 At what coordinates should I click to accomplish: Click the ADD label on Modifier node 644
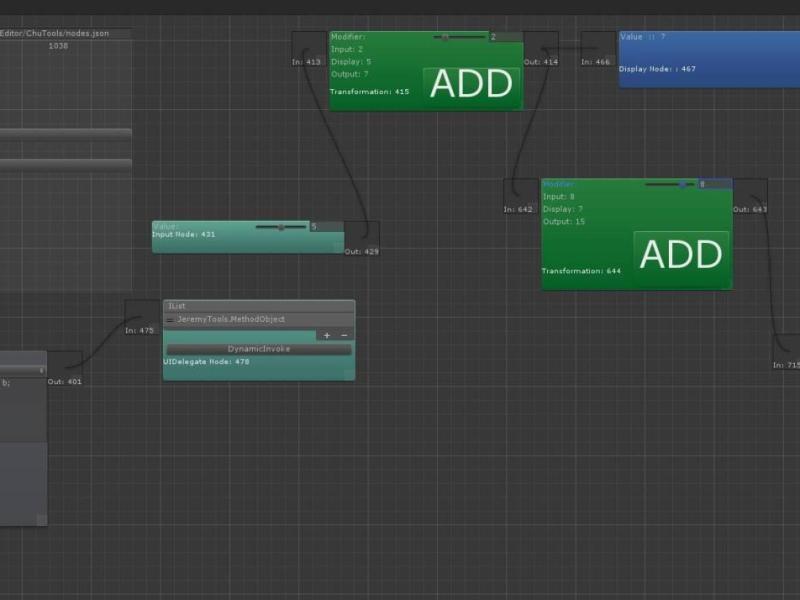click(681, 255)
